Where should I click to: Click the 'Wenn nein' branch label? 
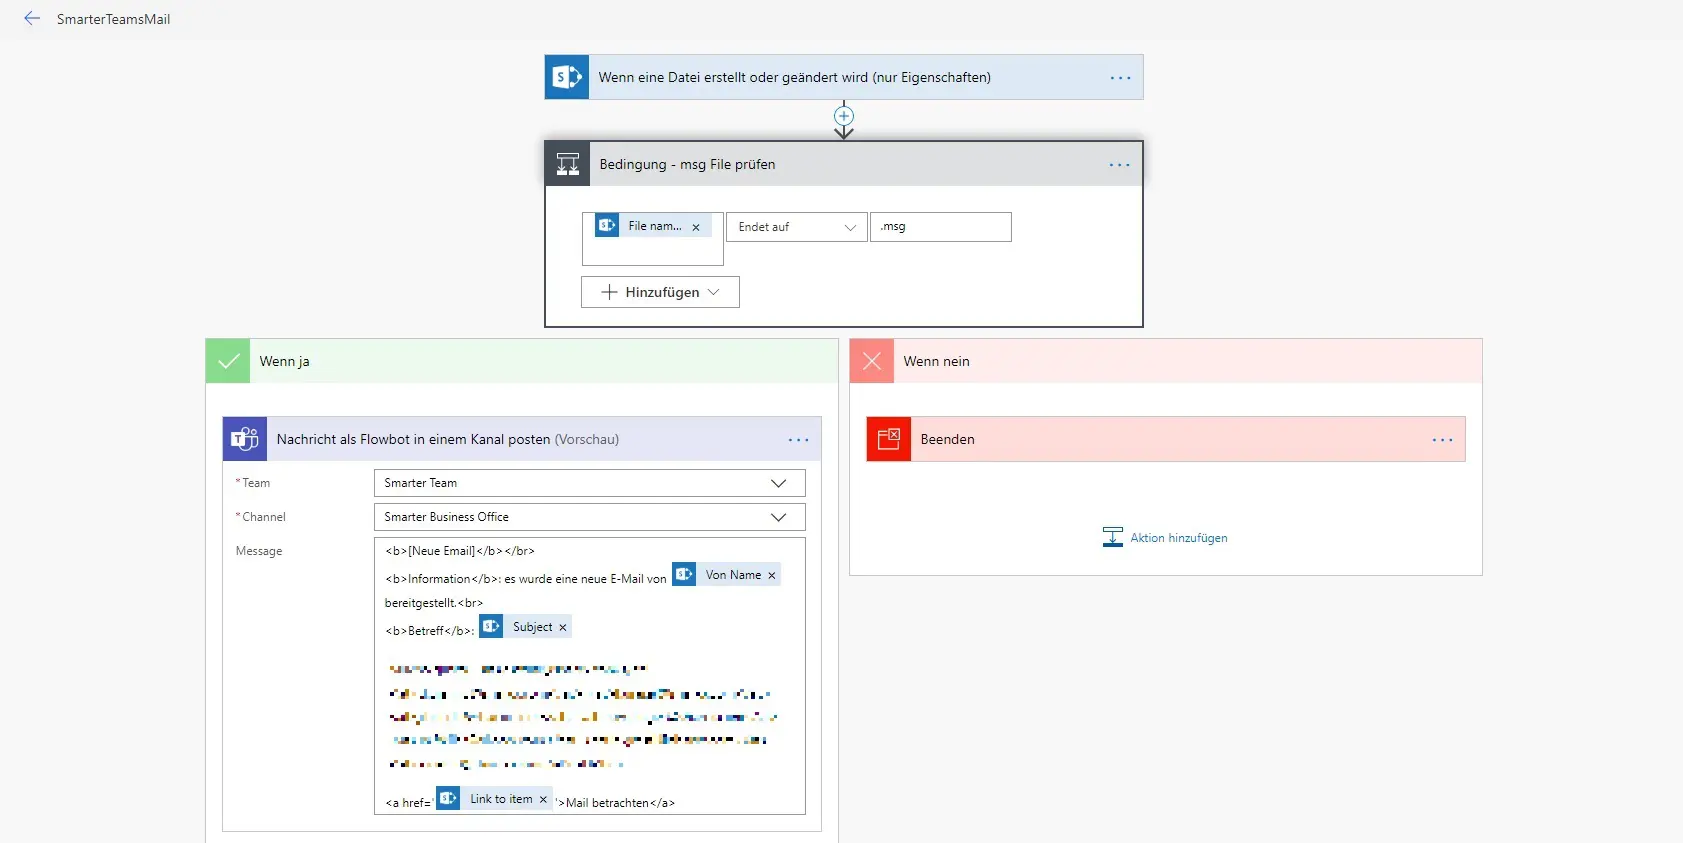936,361
